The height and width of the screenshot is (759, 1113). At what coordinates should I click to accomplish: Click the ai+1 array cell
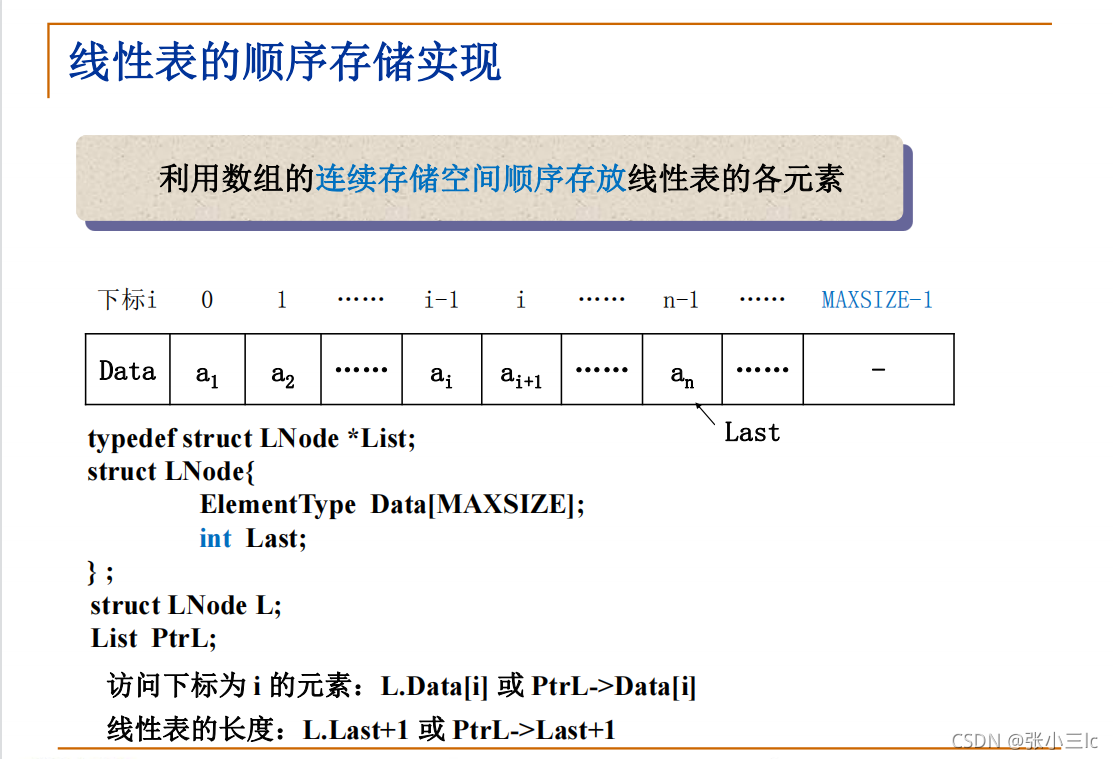coord(522,370)
